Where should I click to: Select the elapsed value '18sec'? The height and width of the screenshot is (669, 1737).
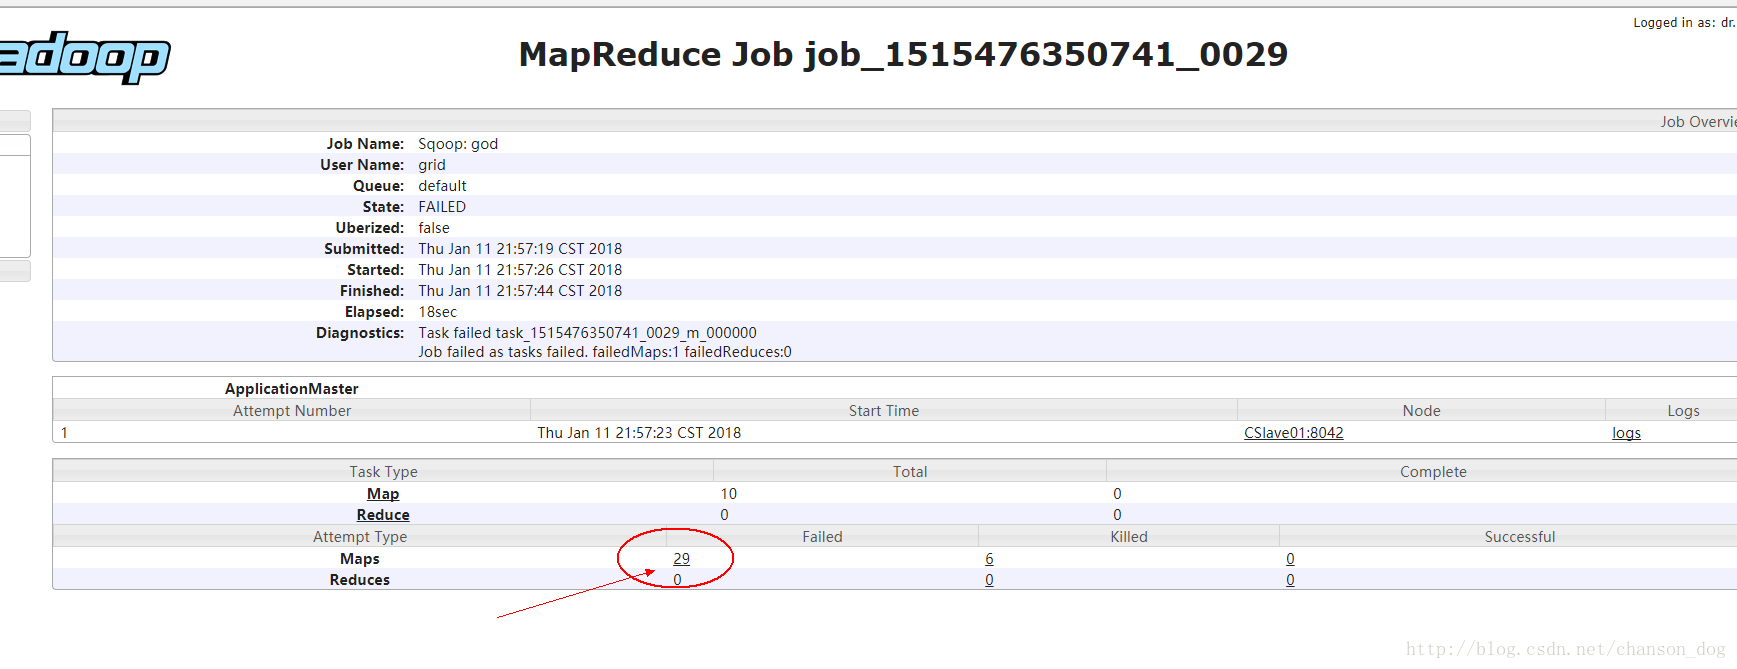(437, 312)
